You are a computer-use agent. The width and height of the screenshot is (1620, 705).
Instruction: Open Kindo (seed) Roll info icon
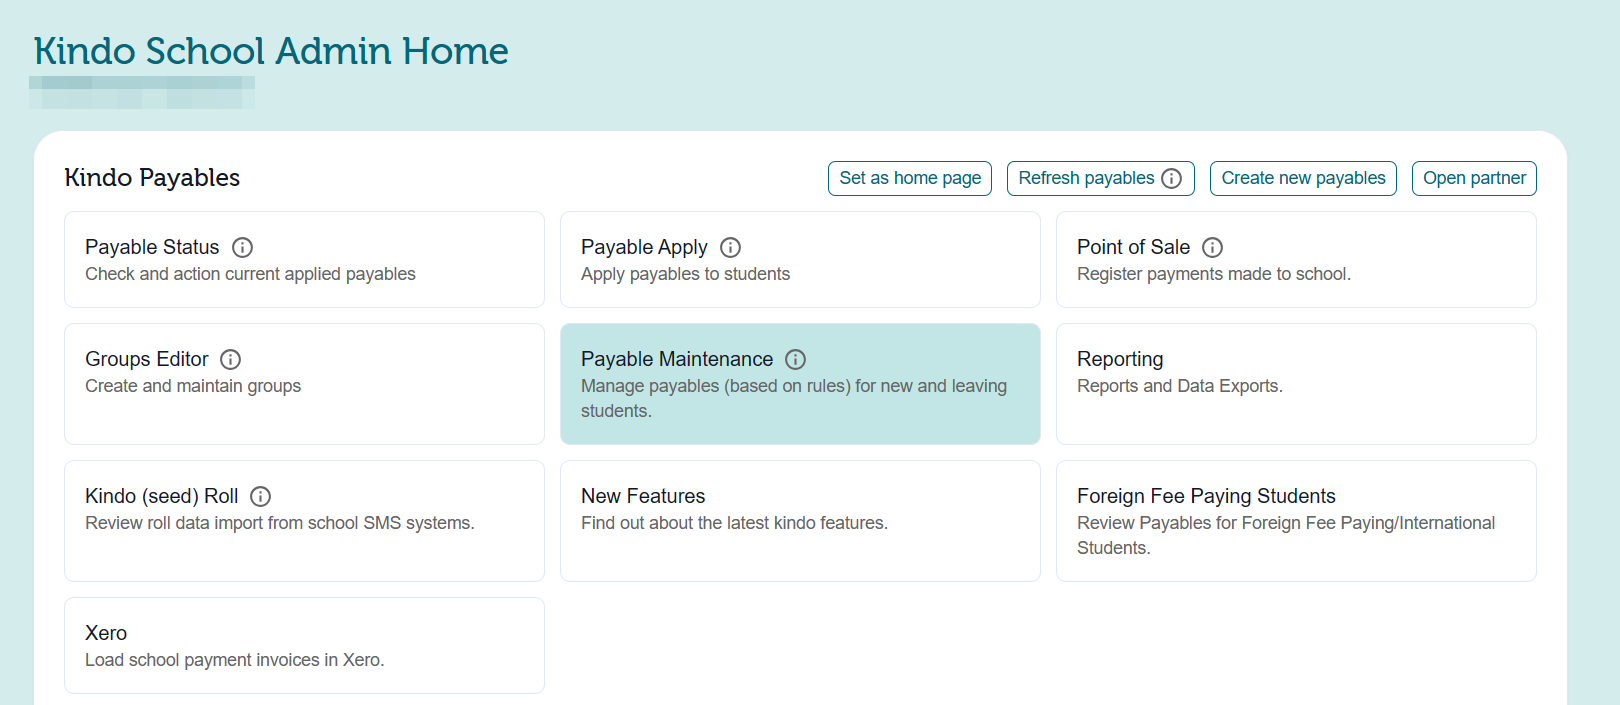(261, 496)
